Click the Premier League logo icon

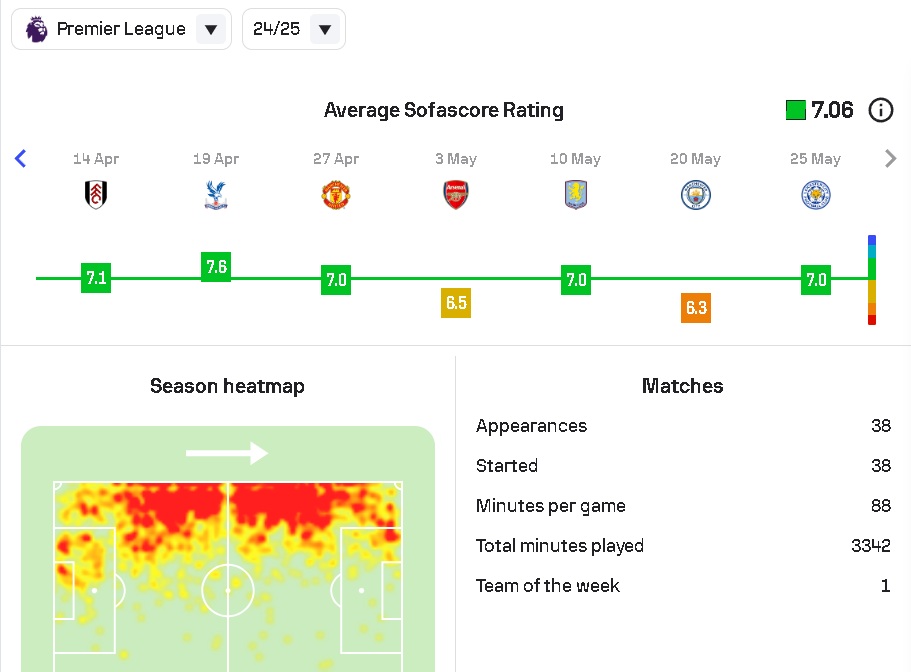(x=35, y=28)
